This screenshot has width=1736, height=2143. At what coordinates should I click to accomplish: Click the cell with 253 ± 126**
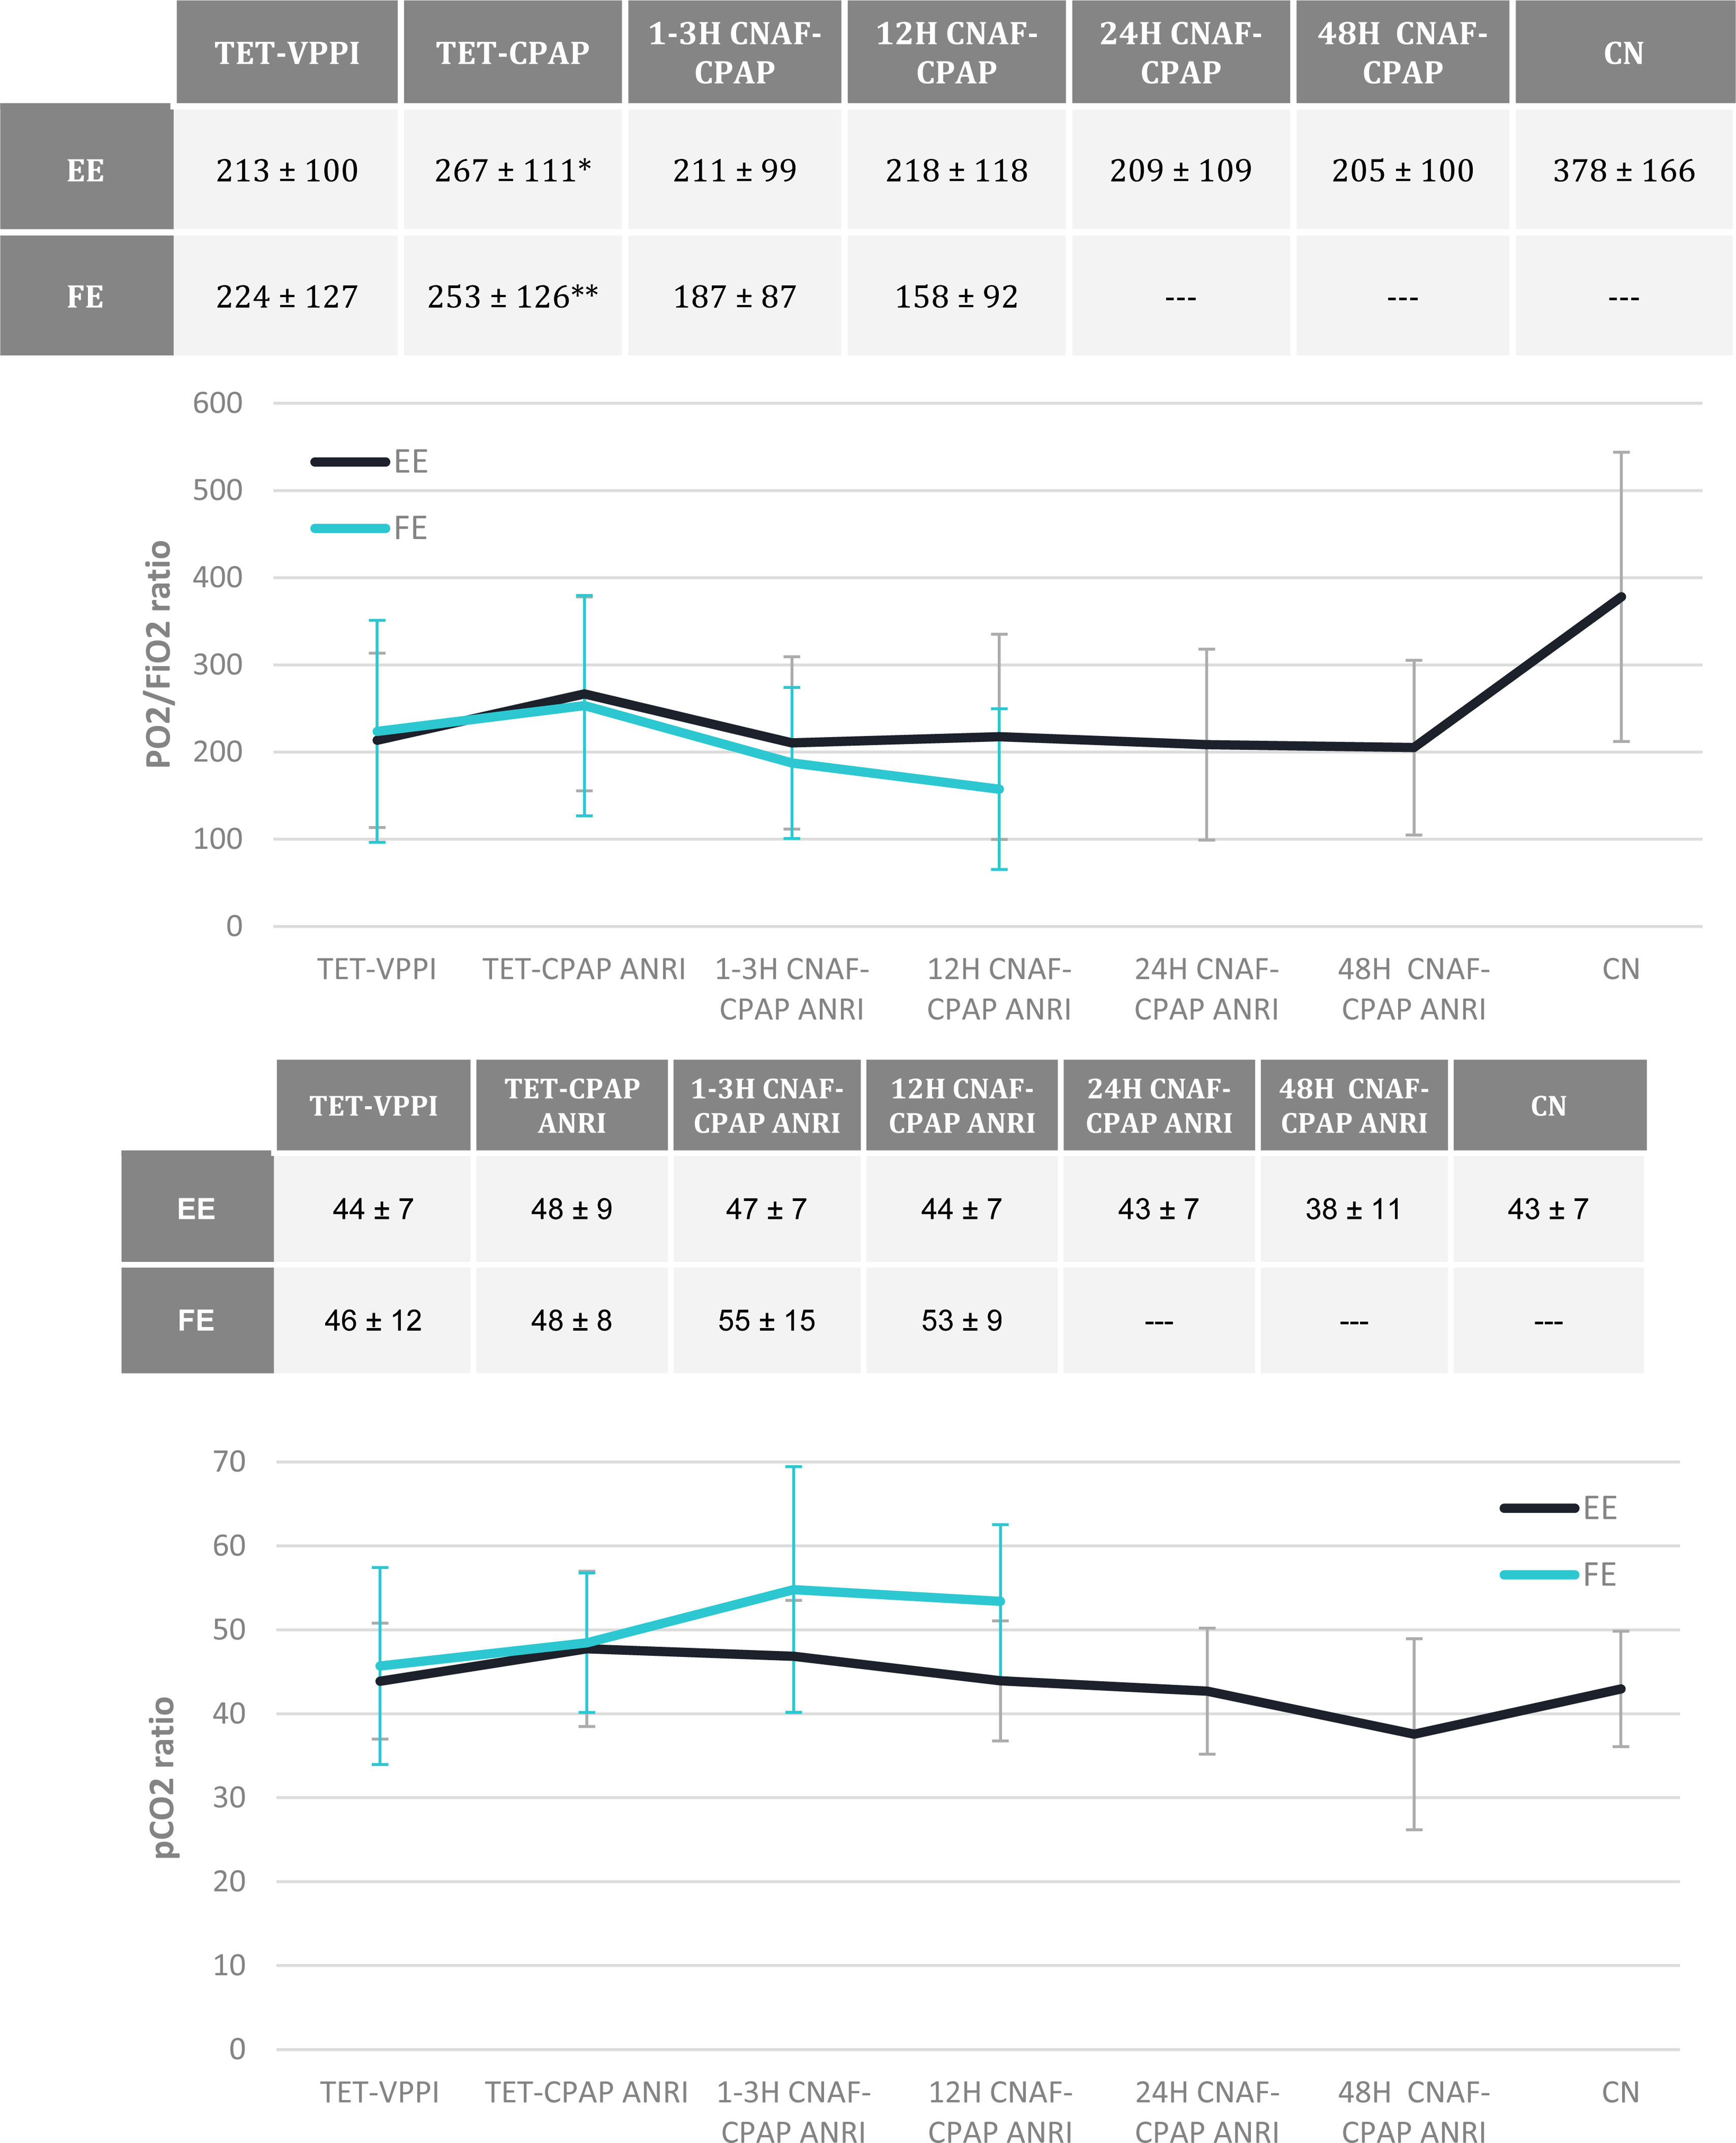coord(512,297)
